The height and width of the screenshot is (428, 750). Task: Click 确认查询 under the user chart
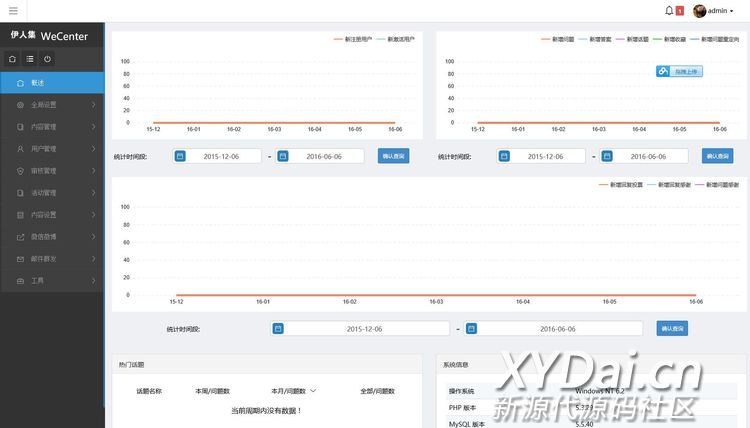tap(393, 156)
